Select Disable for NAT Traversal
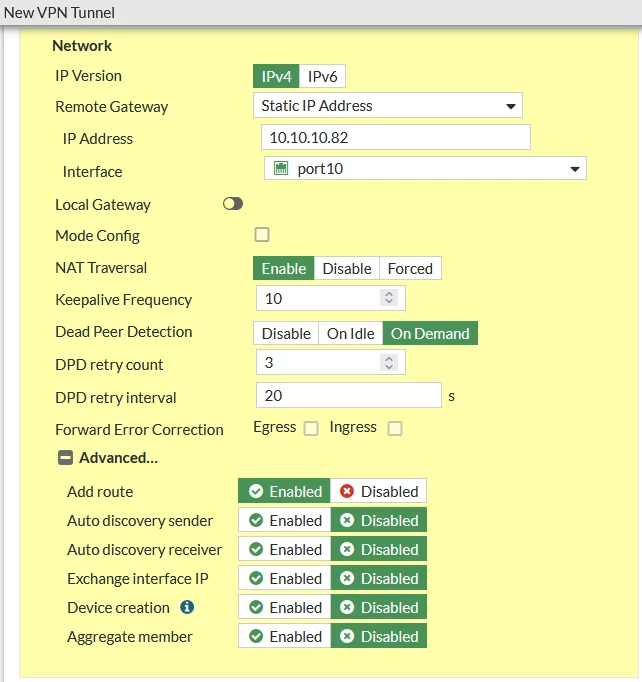The width and height of the screenshot is (642, 682). point(347,268)
